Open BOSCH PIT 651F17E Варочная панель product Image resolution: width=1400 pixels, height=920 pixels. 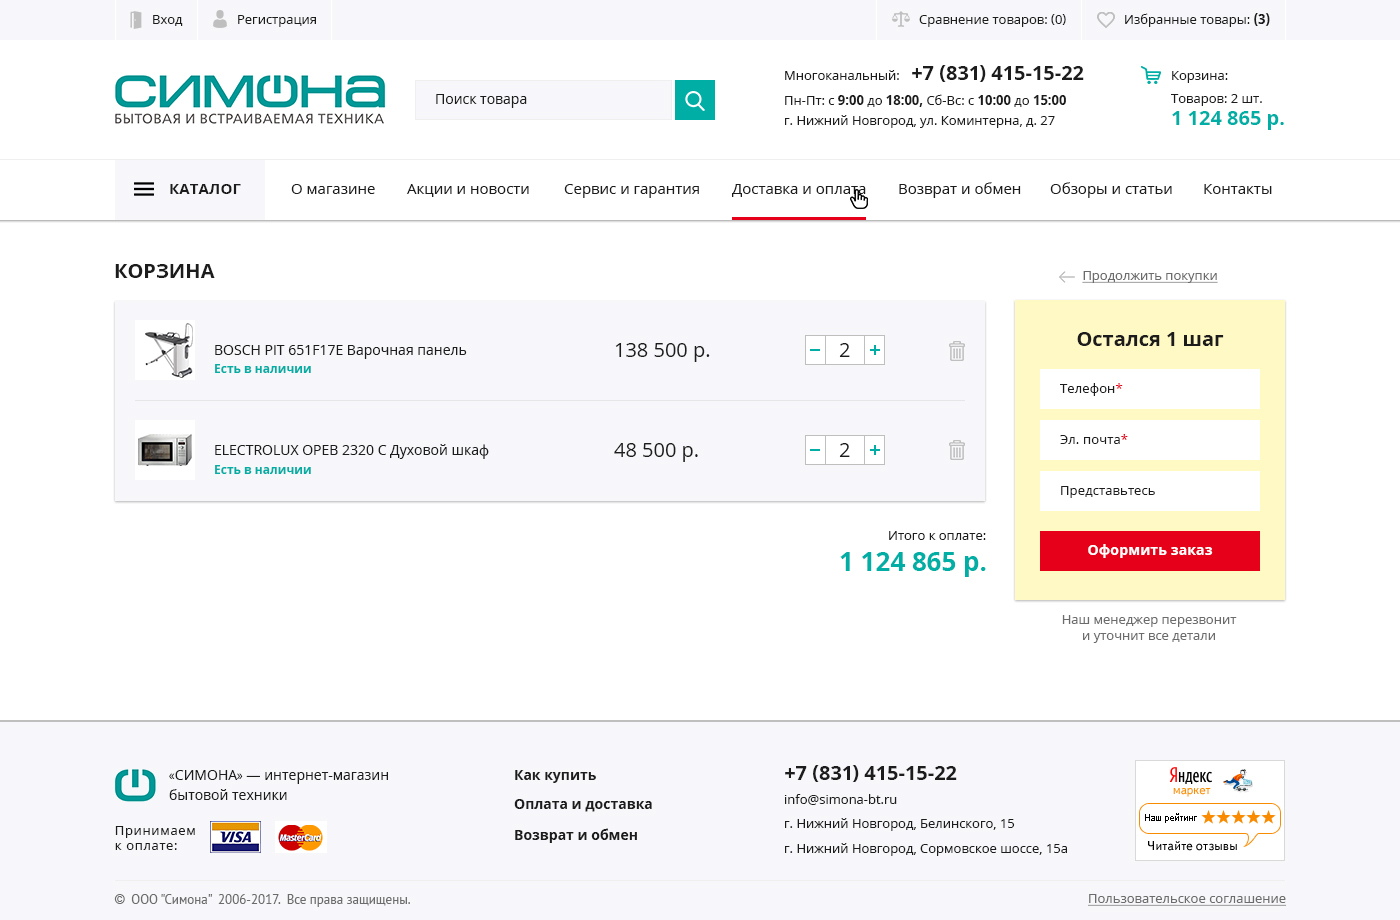[340, 350]
